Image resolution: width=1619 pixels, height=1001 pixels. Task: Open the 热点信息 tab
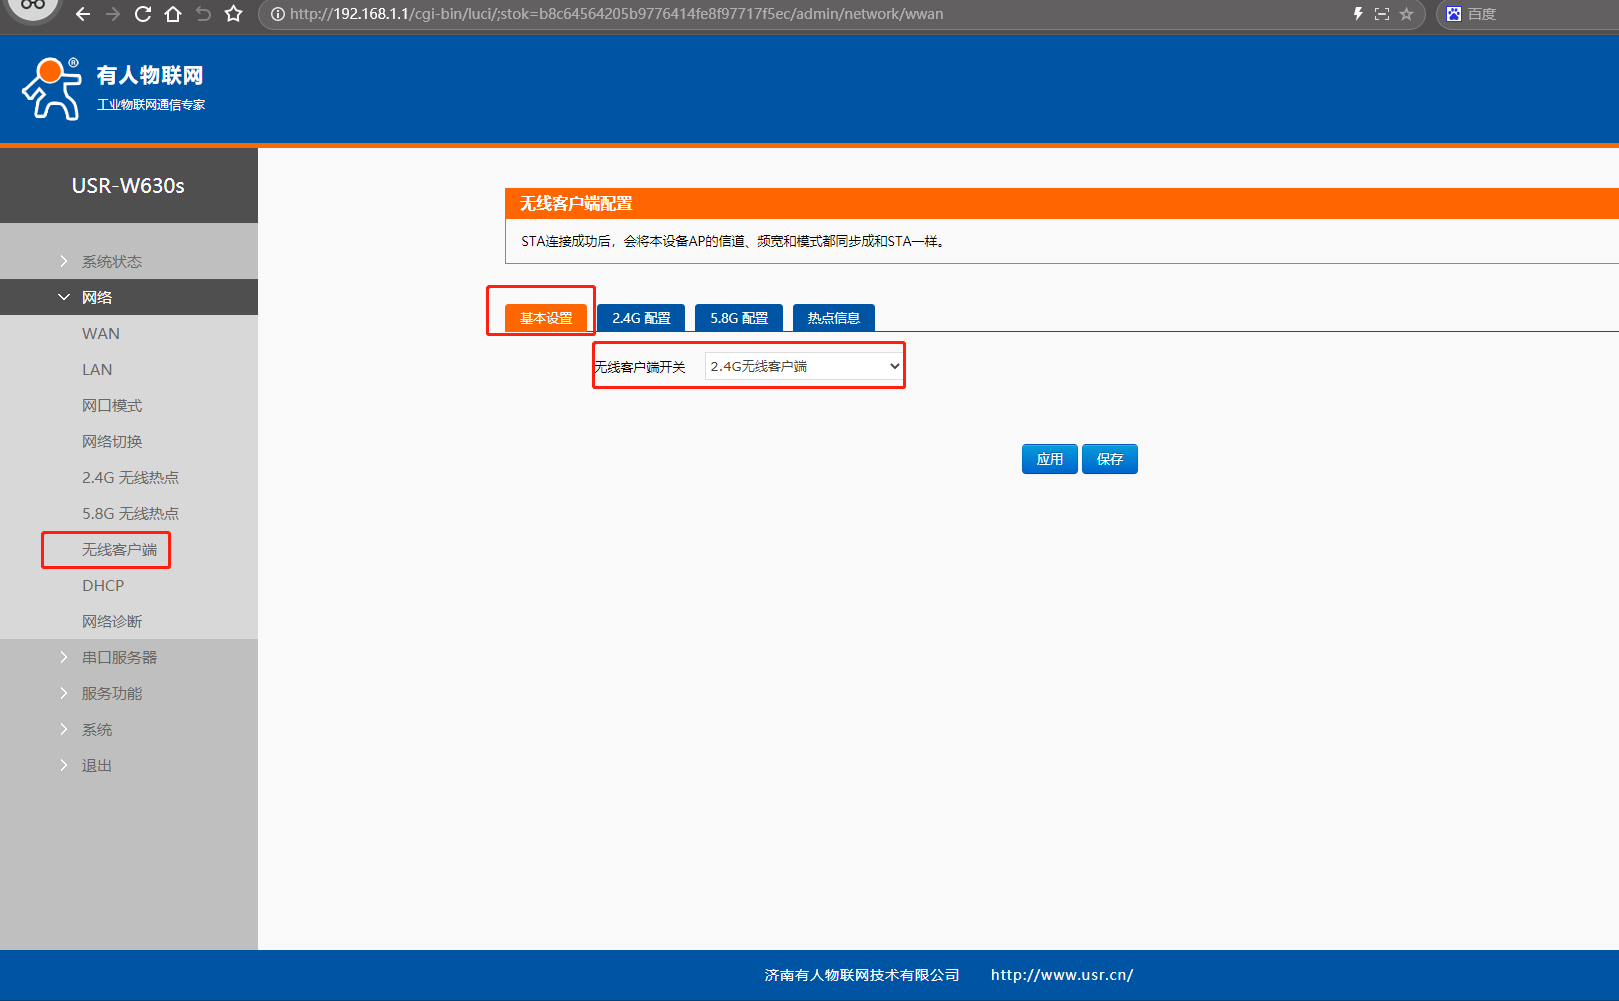click(x=833, y=318)
